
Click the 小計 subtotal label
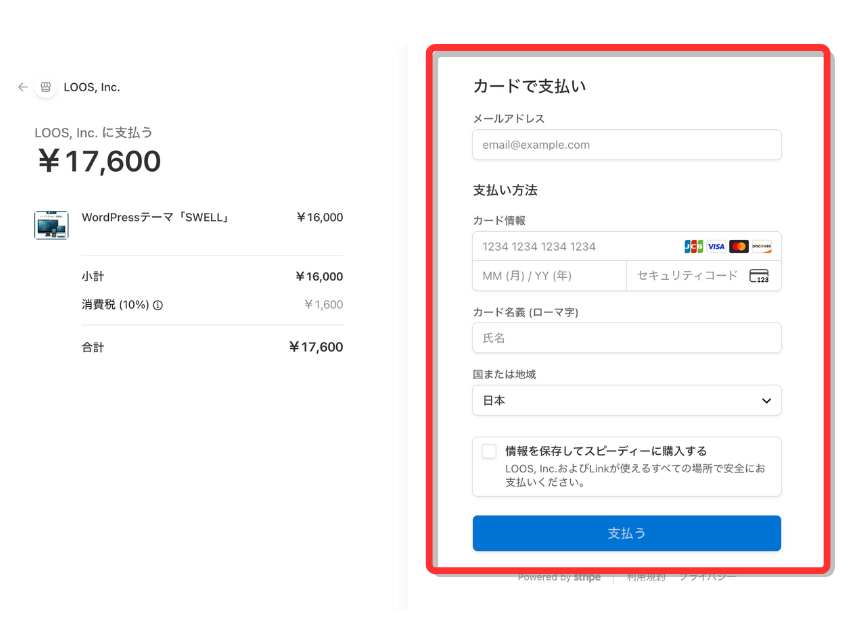(93, 277)
